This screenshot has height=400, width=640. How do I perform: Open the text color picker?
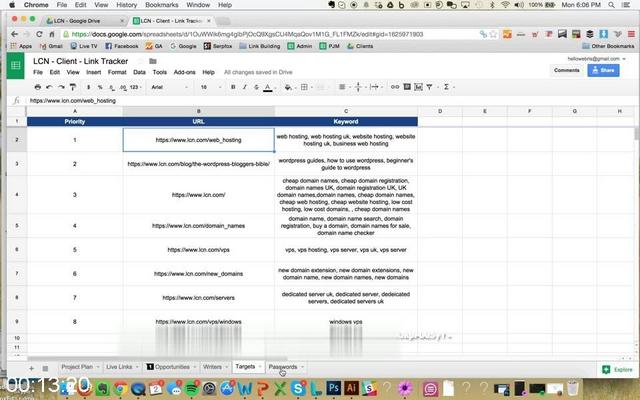pos(268,87)
